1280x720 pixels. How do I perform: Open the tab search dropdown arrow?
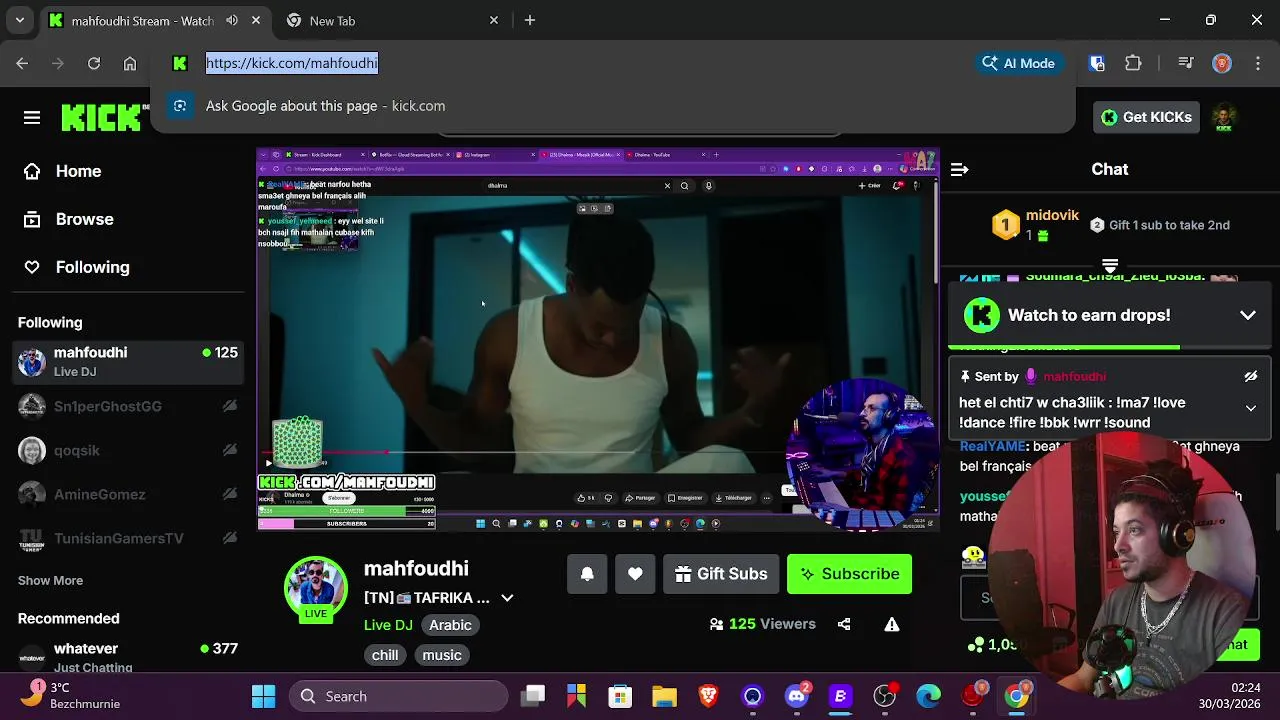click(19, 20)
